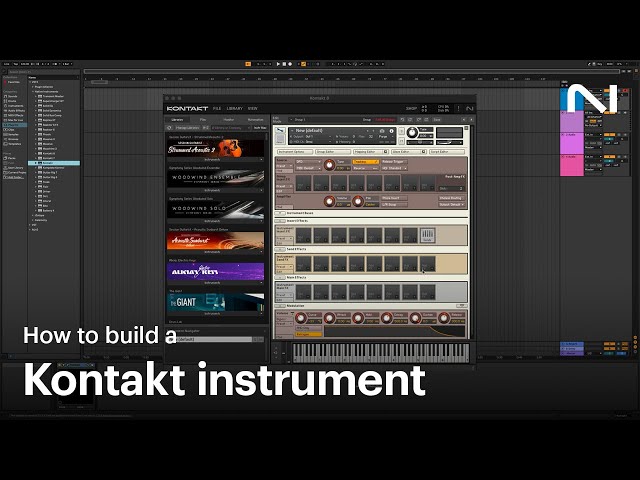
Task: Click the NI logo icon in Kontakt header
Action: tap(469, 109)
